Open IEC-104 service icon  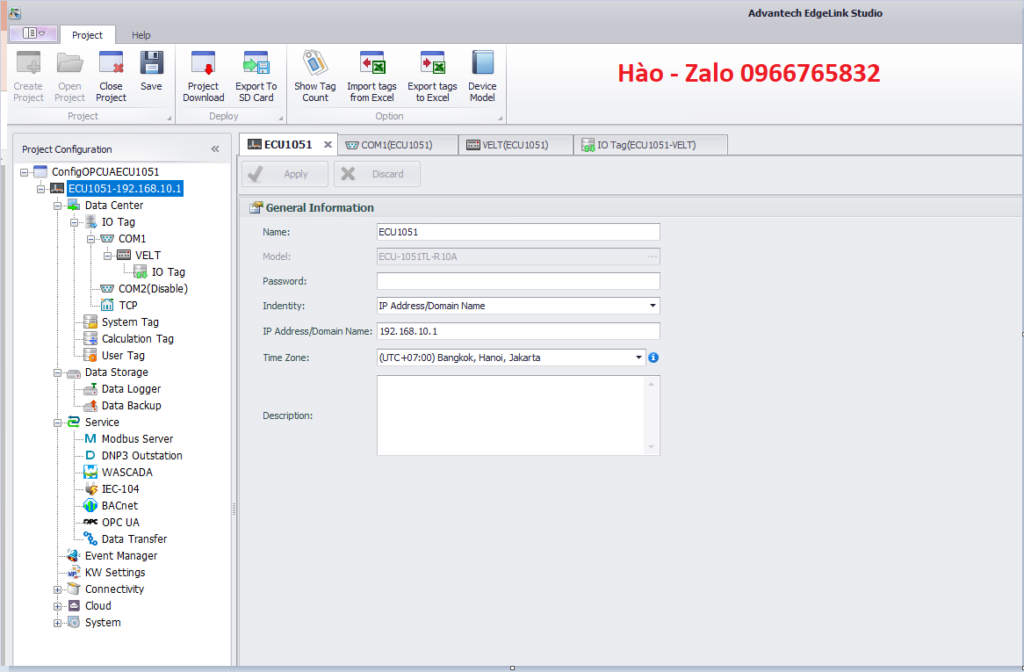[91, 488]
